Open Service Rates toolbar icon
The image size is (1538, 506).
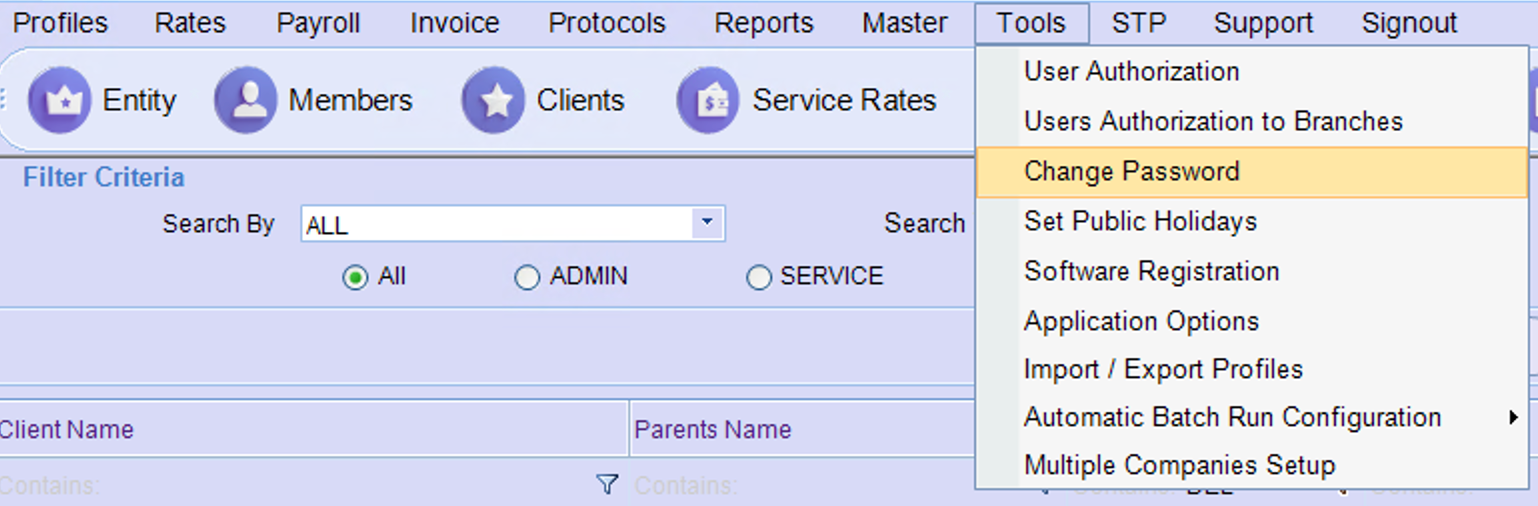(x=709, y=100)
